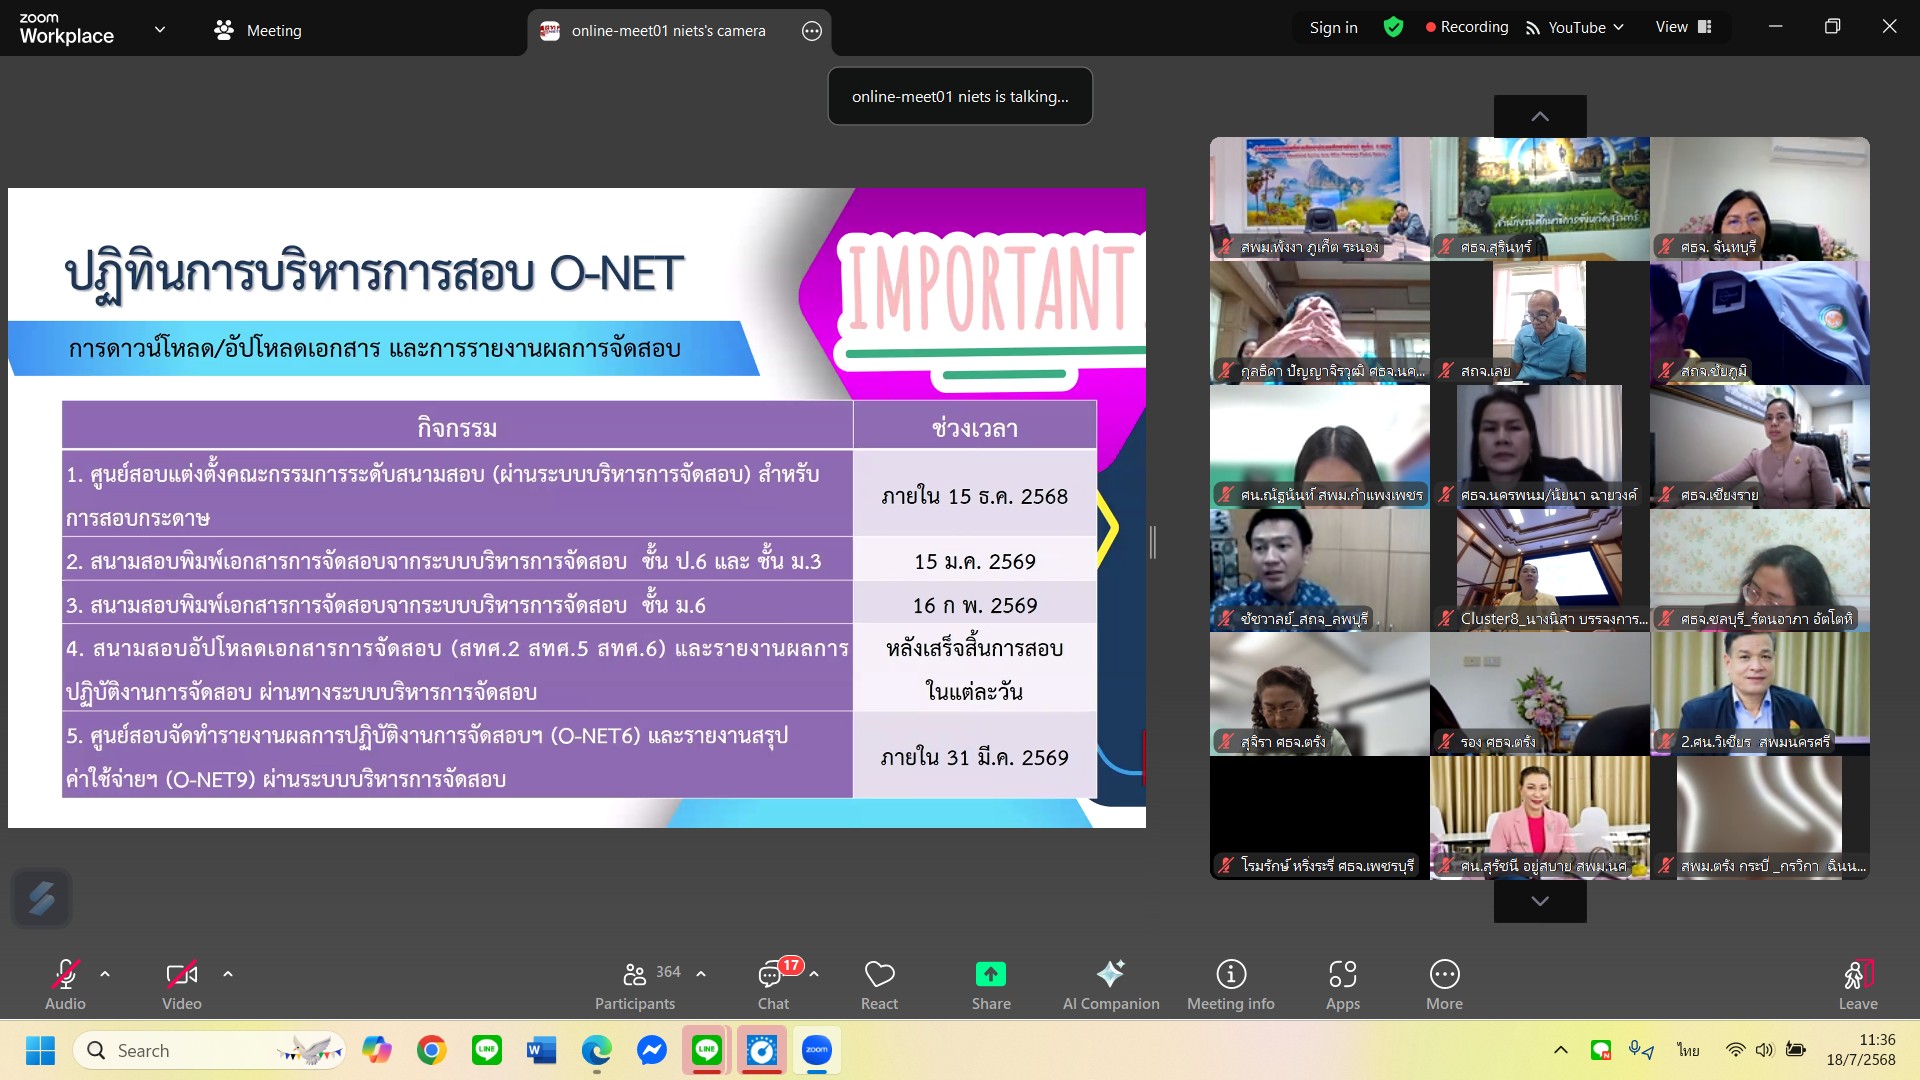Open AI Companion sparkle icon

(1110, 975)
